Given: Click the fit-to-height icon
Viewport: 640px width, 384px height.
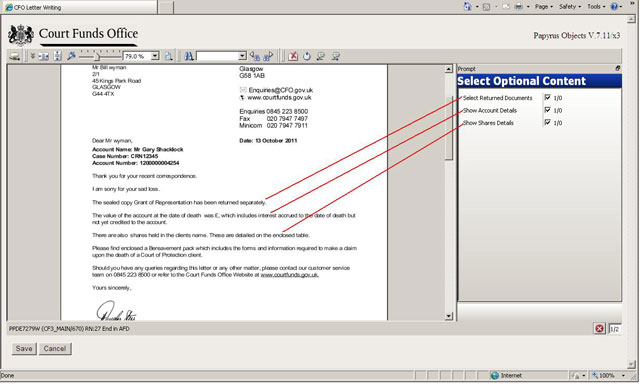Looking at the screenshot, I should coord(58,56).
